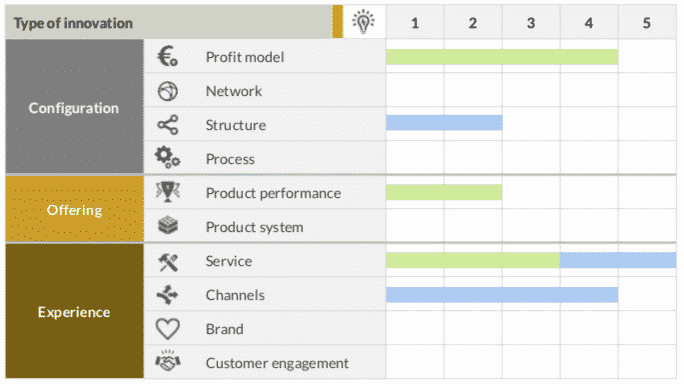Select the arrows Channels icon

(168, 295)
